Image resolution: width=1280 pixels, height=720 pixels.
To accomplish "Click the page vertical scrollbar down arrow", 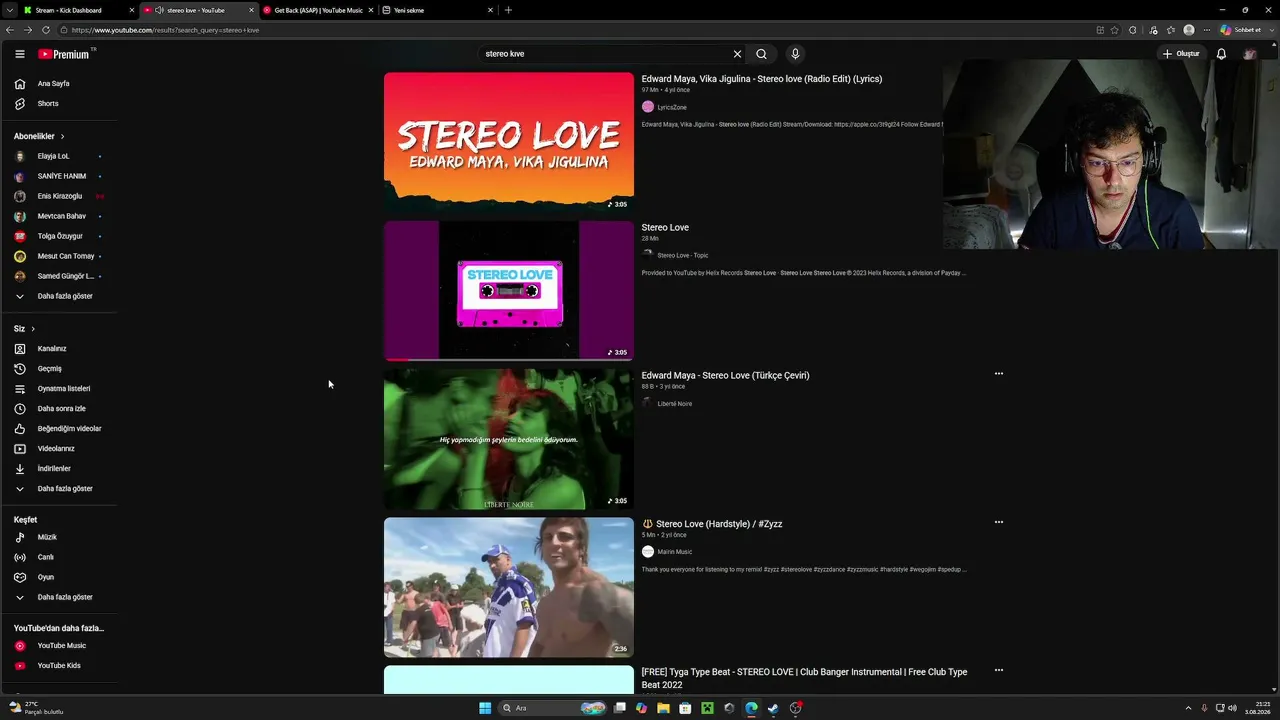I will (1273, 689).
